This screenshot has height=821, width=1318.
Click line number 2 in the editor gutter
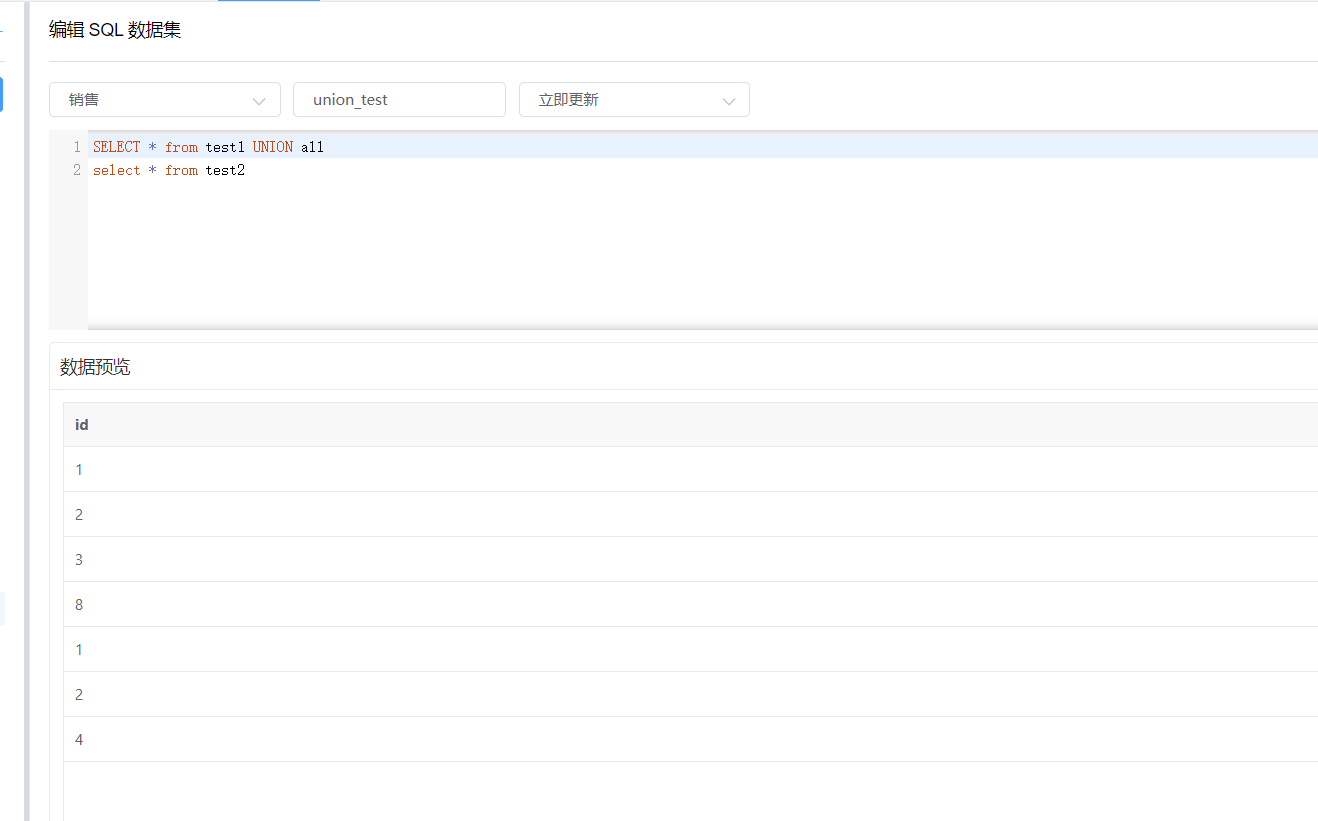click(x=76, y=170)
